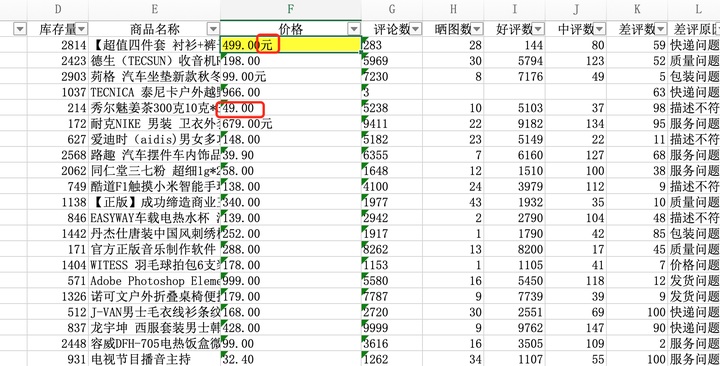Open the 好评数 filter dropdown
Viewport: 720px width, 366px height.
539,29
